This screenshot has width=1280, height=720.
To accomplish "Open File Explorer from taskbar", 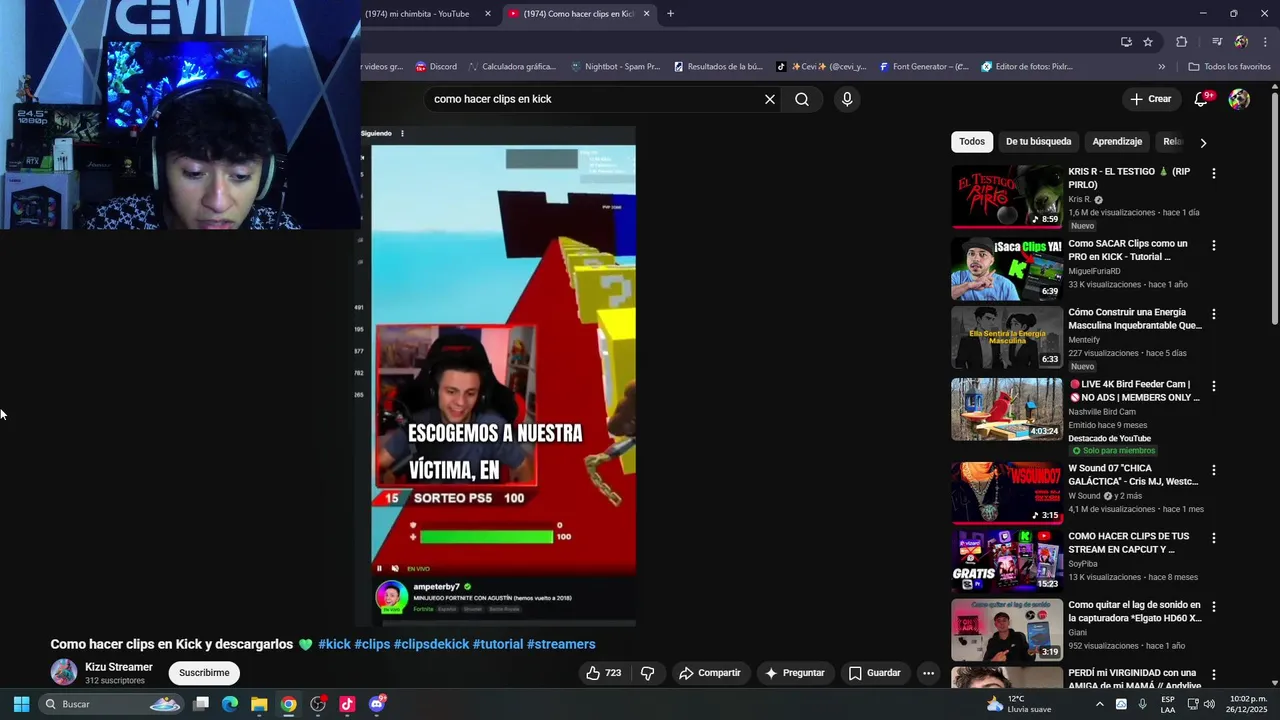I will [x=259, y=704].
